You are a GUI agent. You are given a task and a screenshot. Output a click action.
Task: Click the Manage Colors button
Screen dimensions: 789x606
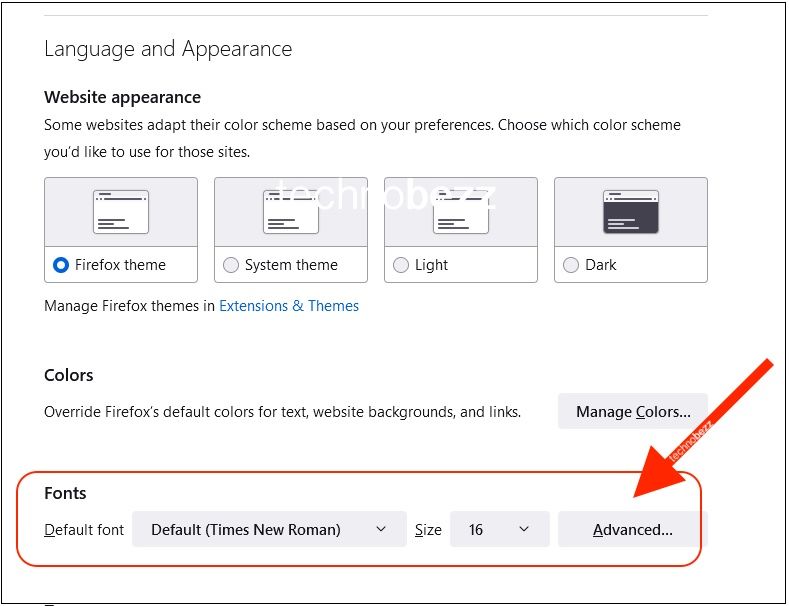pos(633,412)
